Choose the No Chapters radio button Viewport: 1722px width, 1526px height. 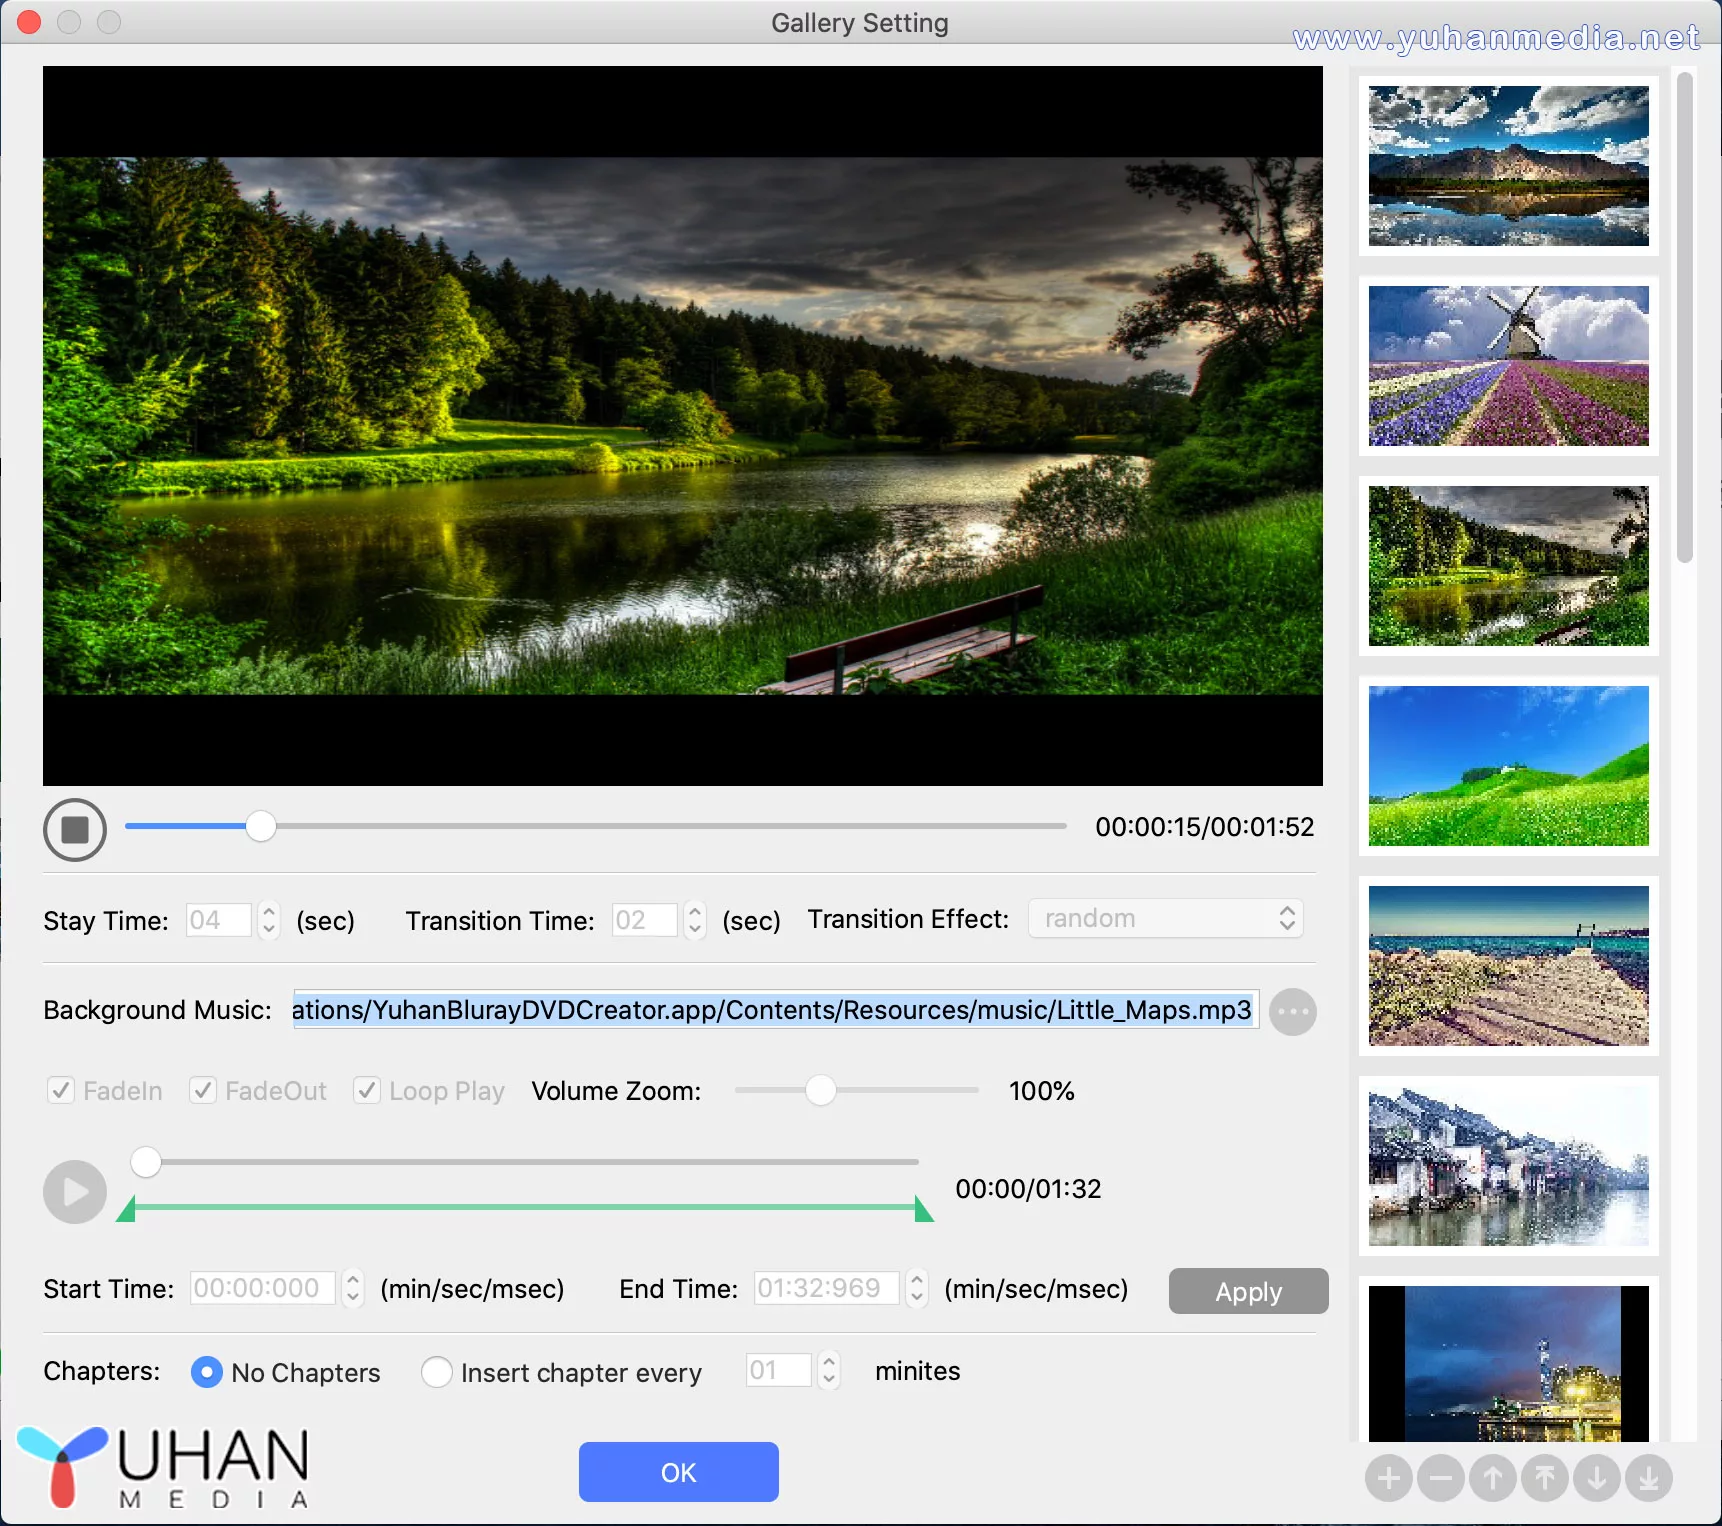pos(206,1372)
